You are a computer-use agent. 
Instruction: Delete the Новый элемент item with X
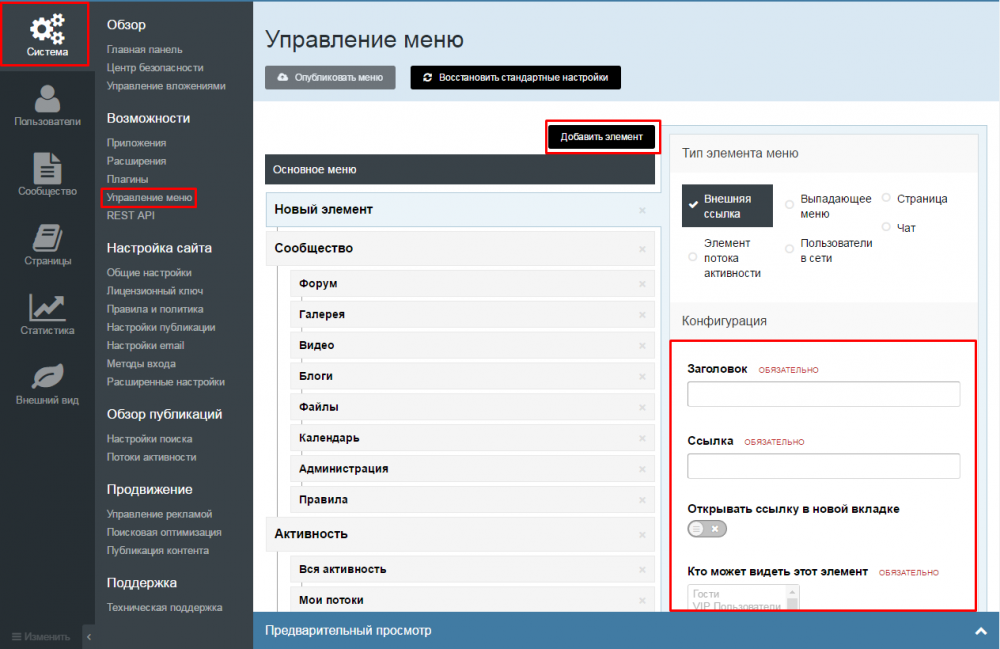point(642,210)
